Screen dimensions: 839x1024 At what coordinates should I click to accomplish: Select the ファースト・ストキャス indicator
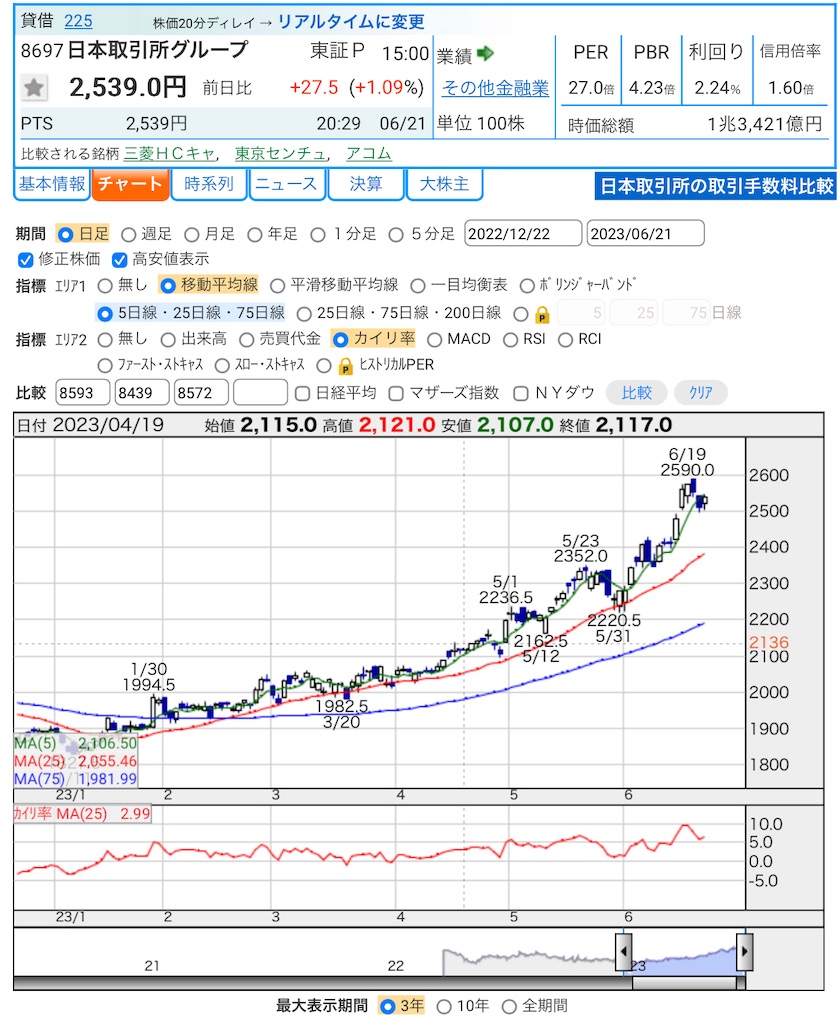tap(104, 365)
